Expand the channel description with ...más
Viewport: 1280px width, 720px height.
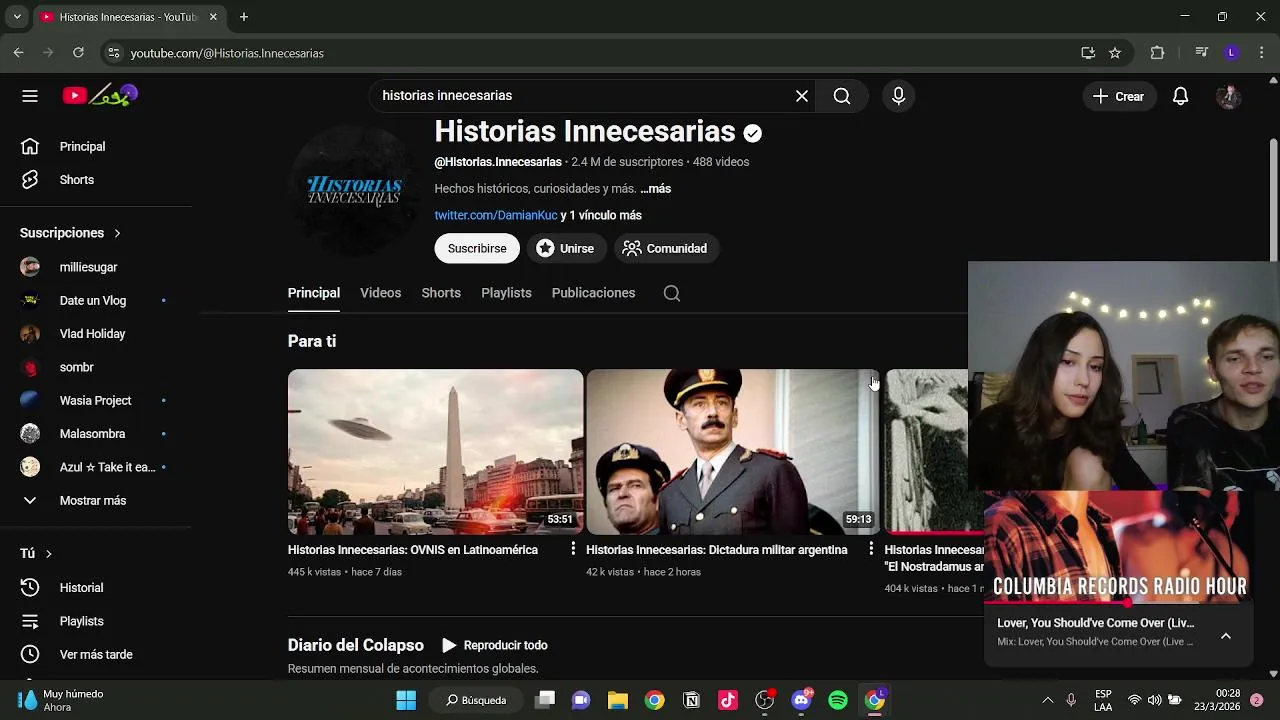656,189
